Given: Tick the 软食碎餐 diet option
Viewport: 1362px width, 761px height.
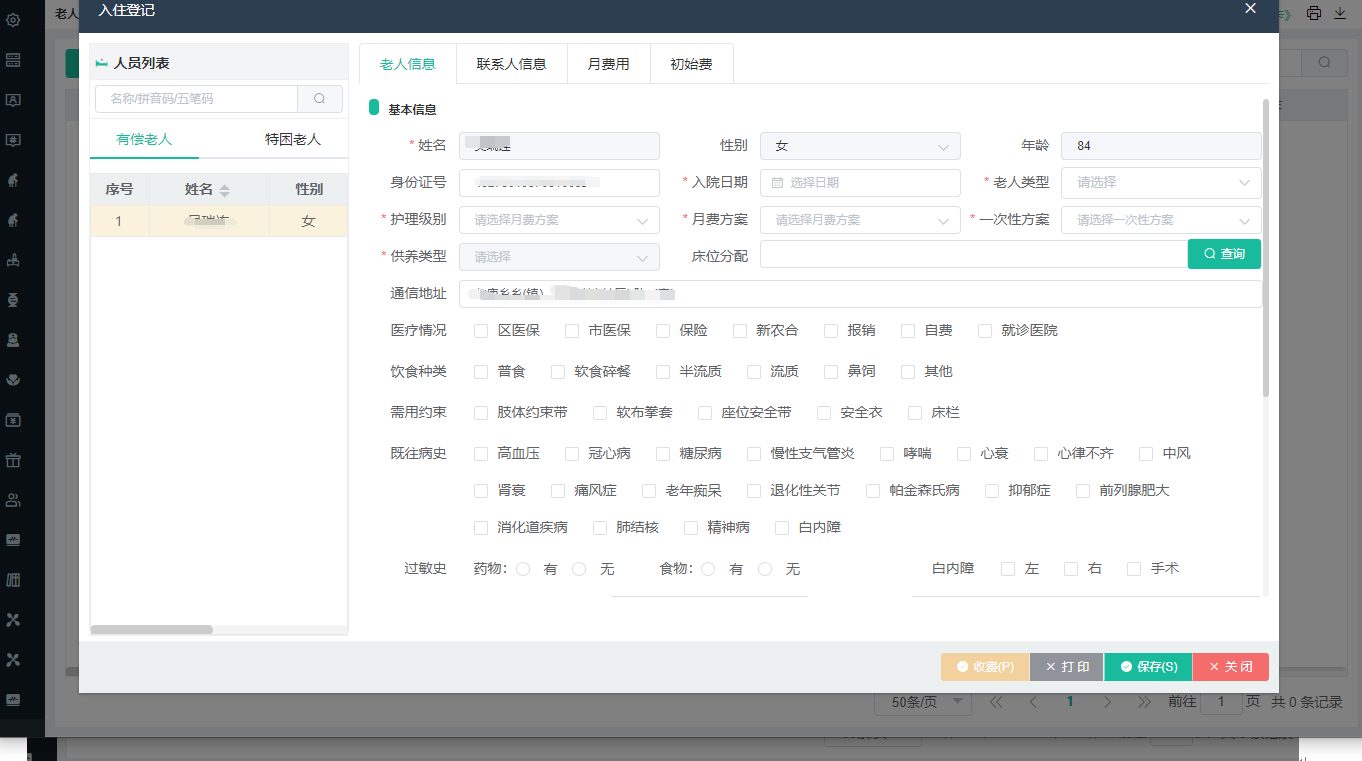Looking at the screenshot, I should point(558,371).
